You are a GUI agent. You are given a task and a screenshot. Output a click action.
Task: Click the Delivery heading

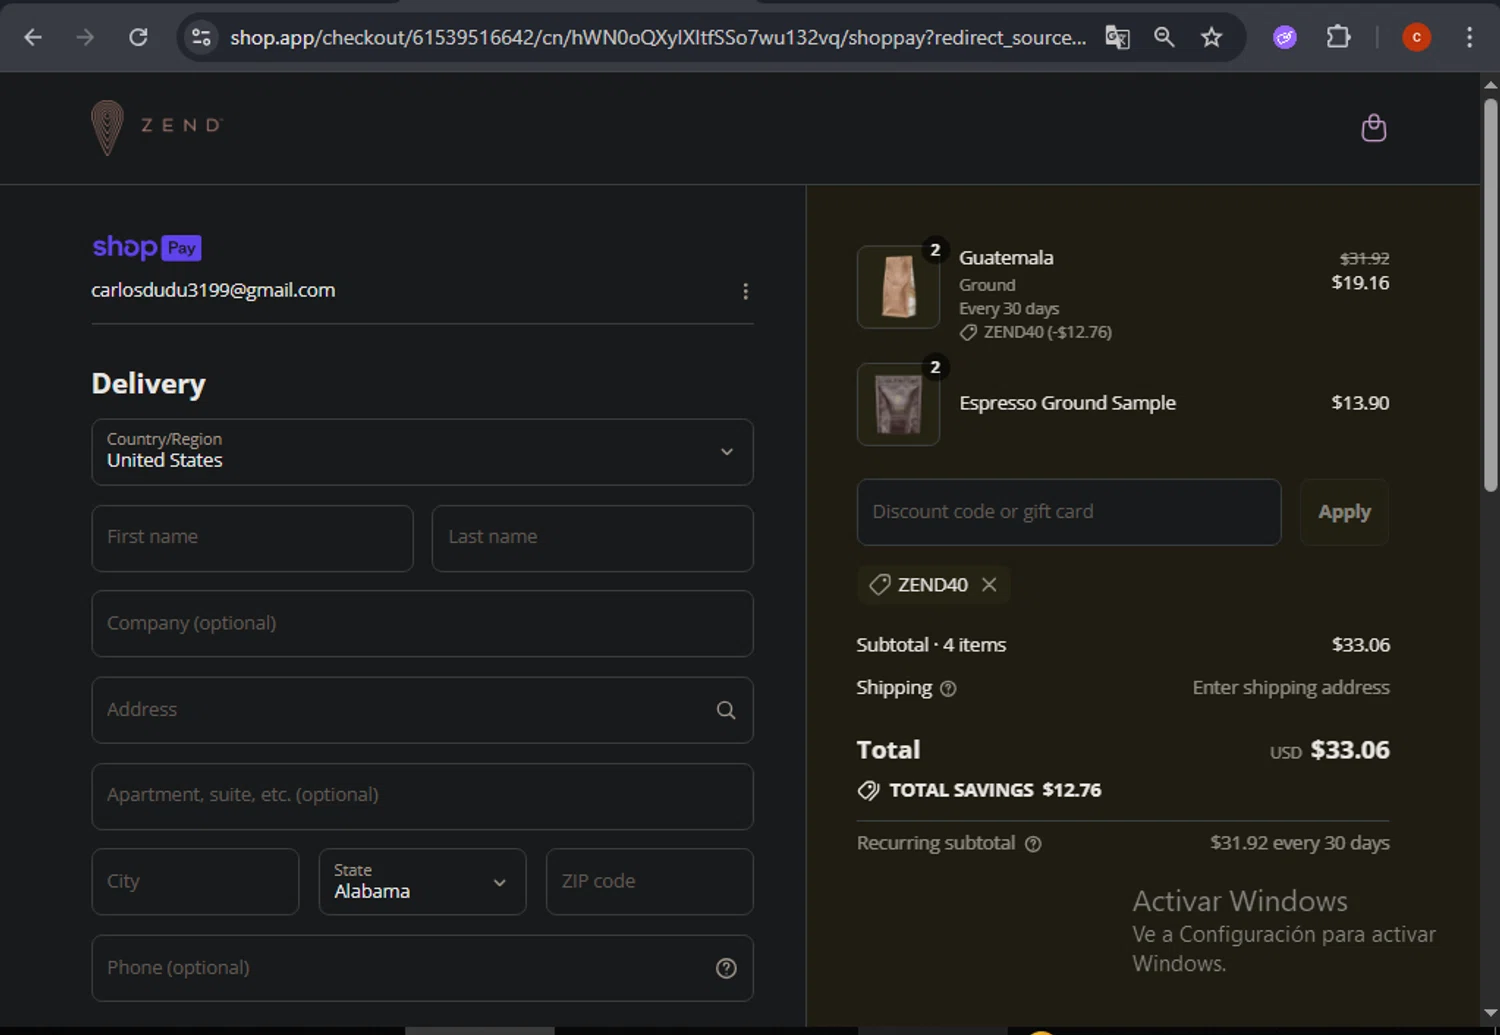148,384
